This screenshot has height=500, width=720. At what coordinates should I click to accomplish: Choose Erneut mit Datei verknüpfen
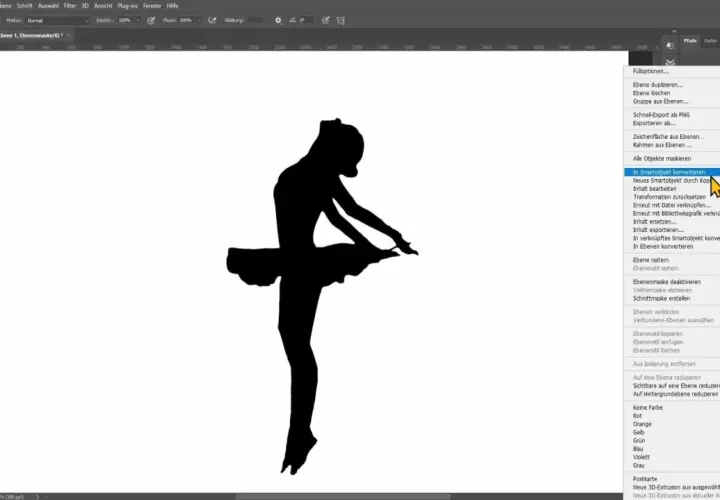(672, 205)
